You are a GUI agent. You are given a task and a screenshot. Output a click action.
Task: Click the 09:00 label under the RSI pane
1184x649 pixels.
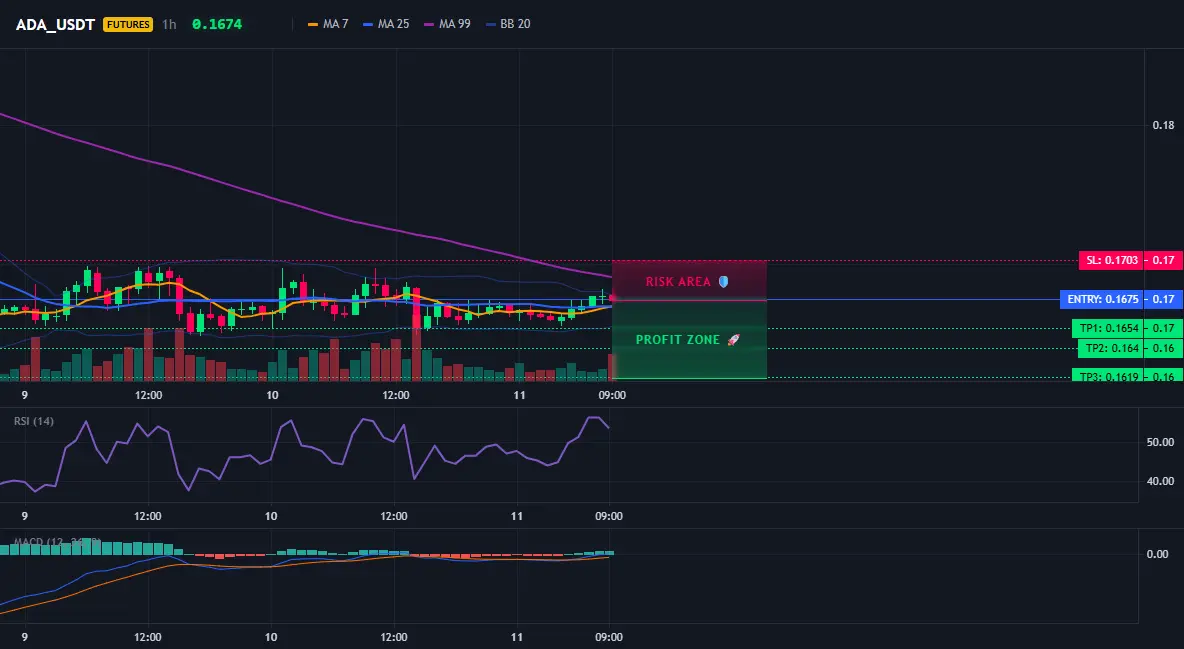click(609, 516)
